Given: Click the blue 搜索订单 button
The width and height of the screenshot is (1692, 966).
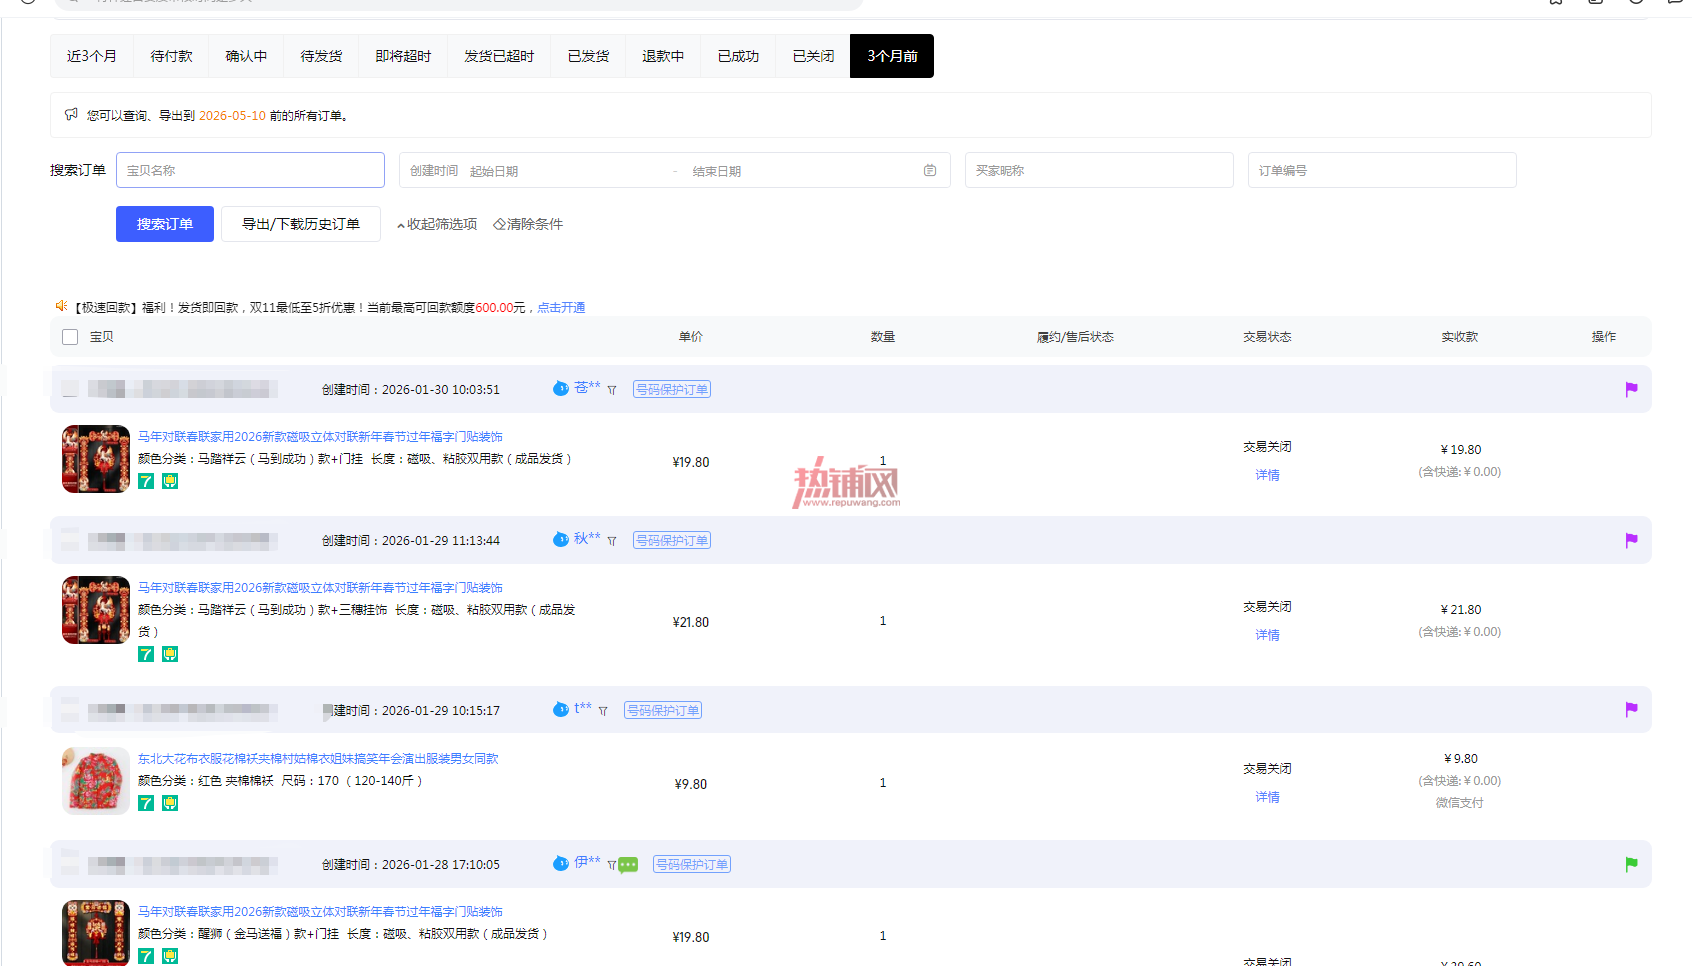Looking at the screenshot, I should (165, 224).
